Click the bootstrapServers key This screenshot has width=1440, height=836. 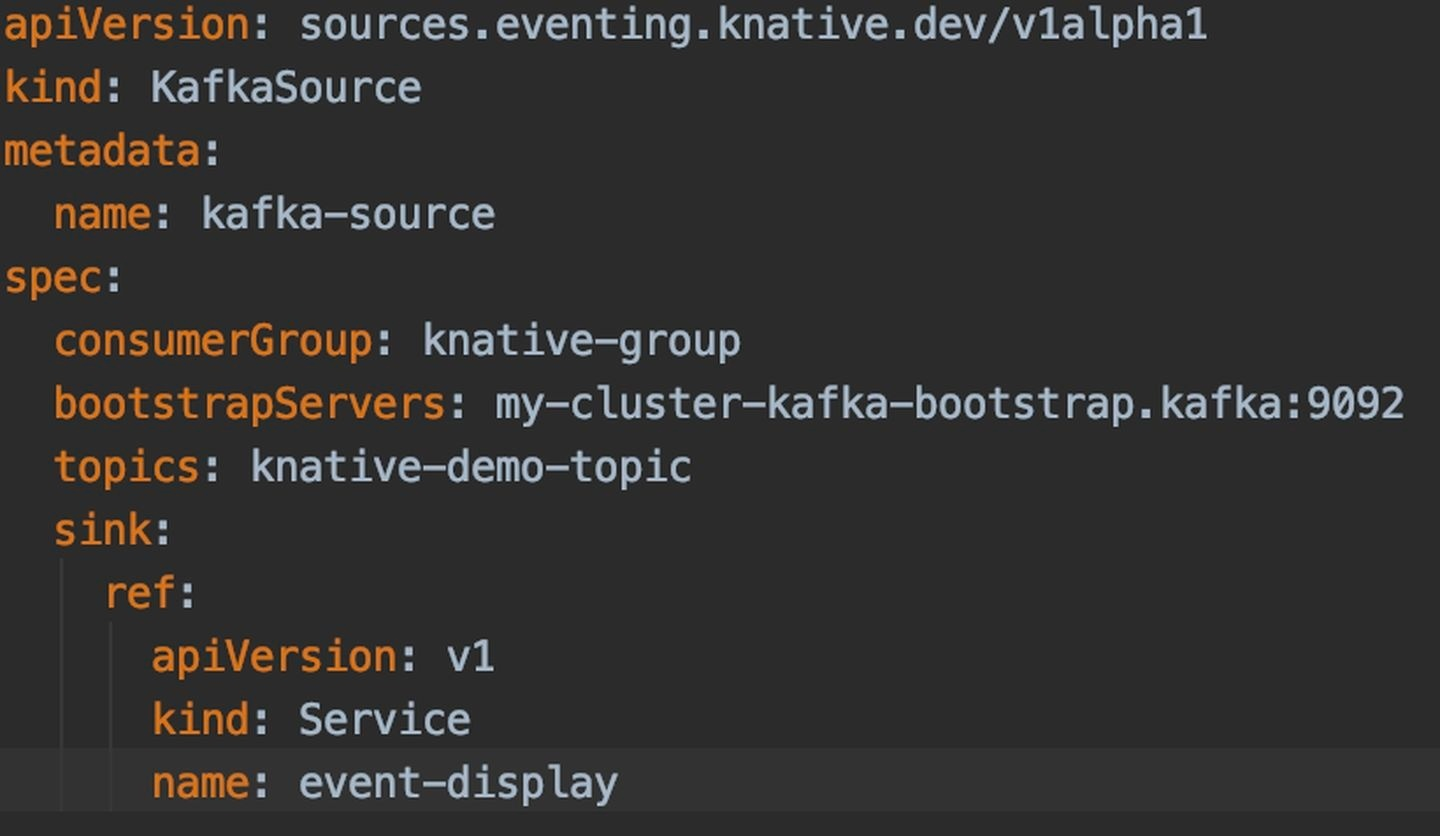[x=249, y=405]
